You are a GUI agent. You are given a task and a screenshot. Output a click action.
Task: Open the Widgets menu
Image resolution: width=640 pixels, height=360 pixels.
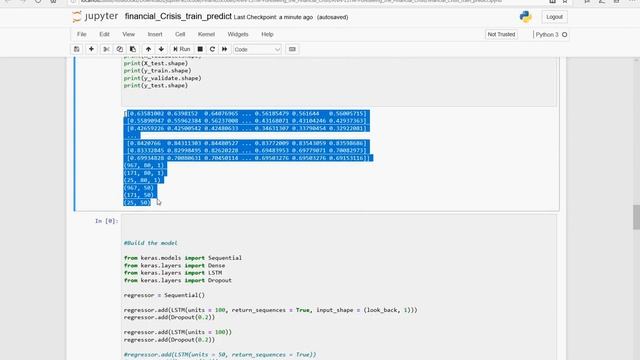pos(238,34)
